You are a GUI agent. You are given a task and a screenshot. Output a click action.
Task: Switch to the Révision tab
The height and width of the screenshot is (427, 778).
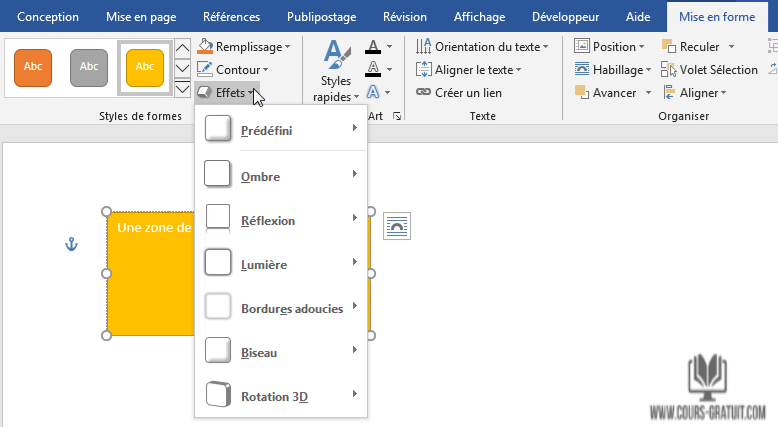[x=404, y=17]
